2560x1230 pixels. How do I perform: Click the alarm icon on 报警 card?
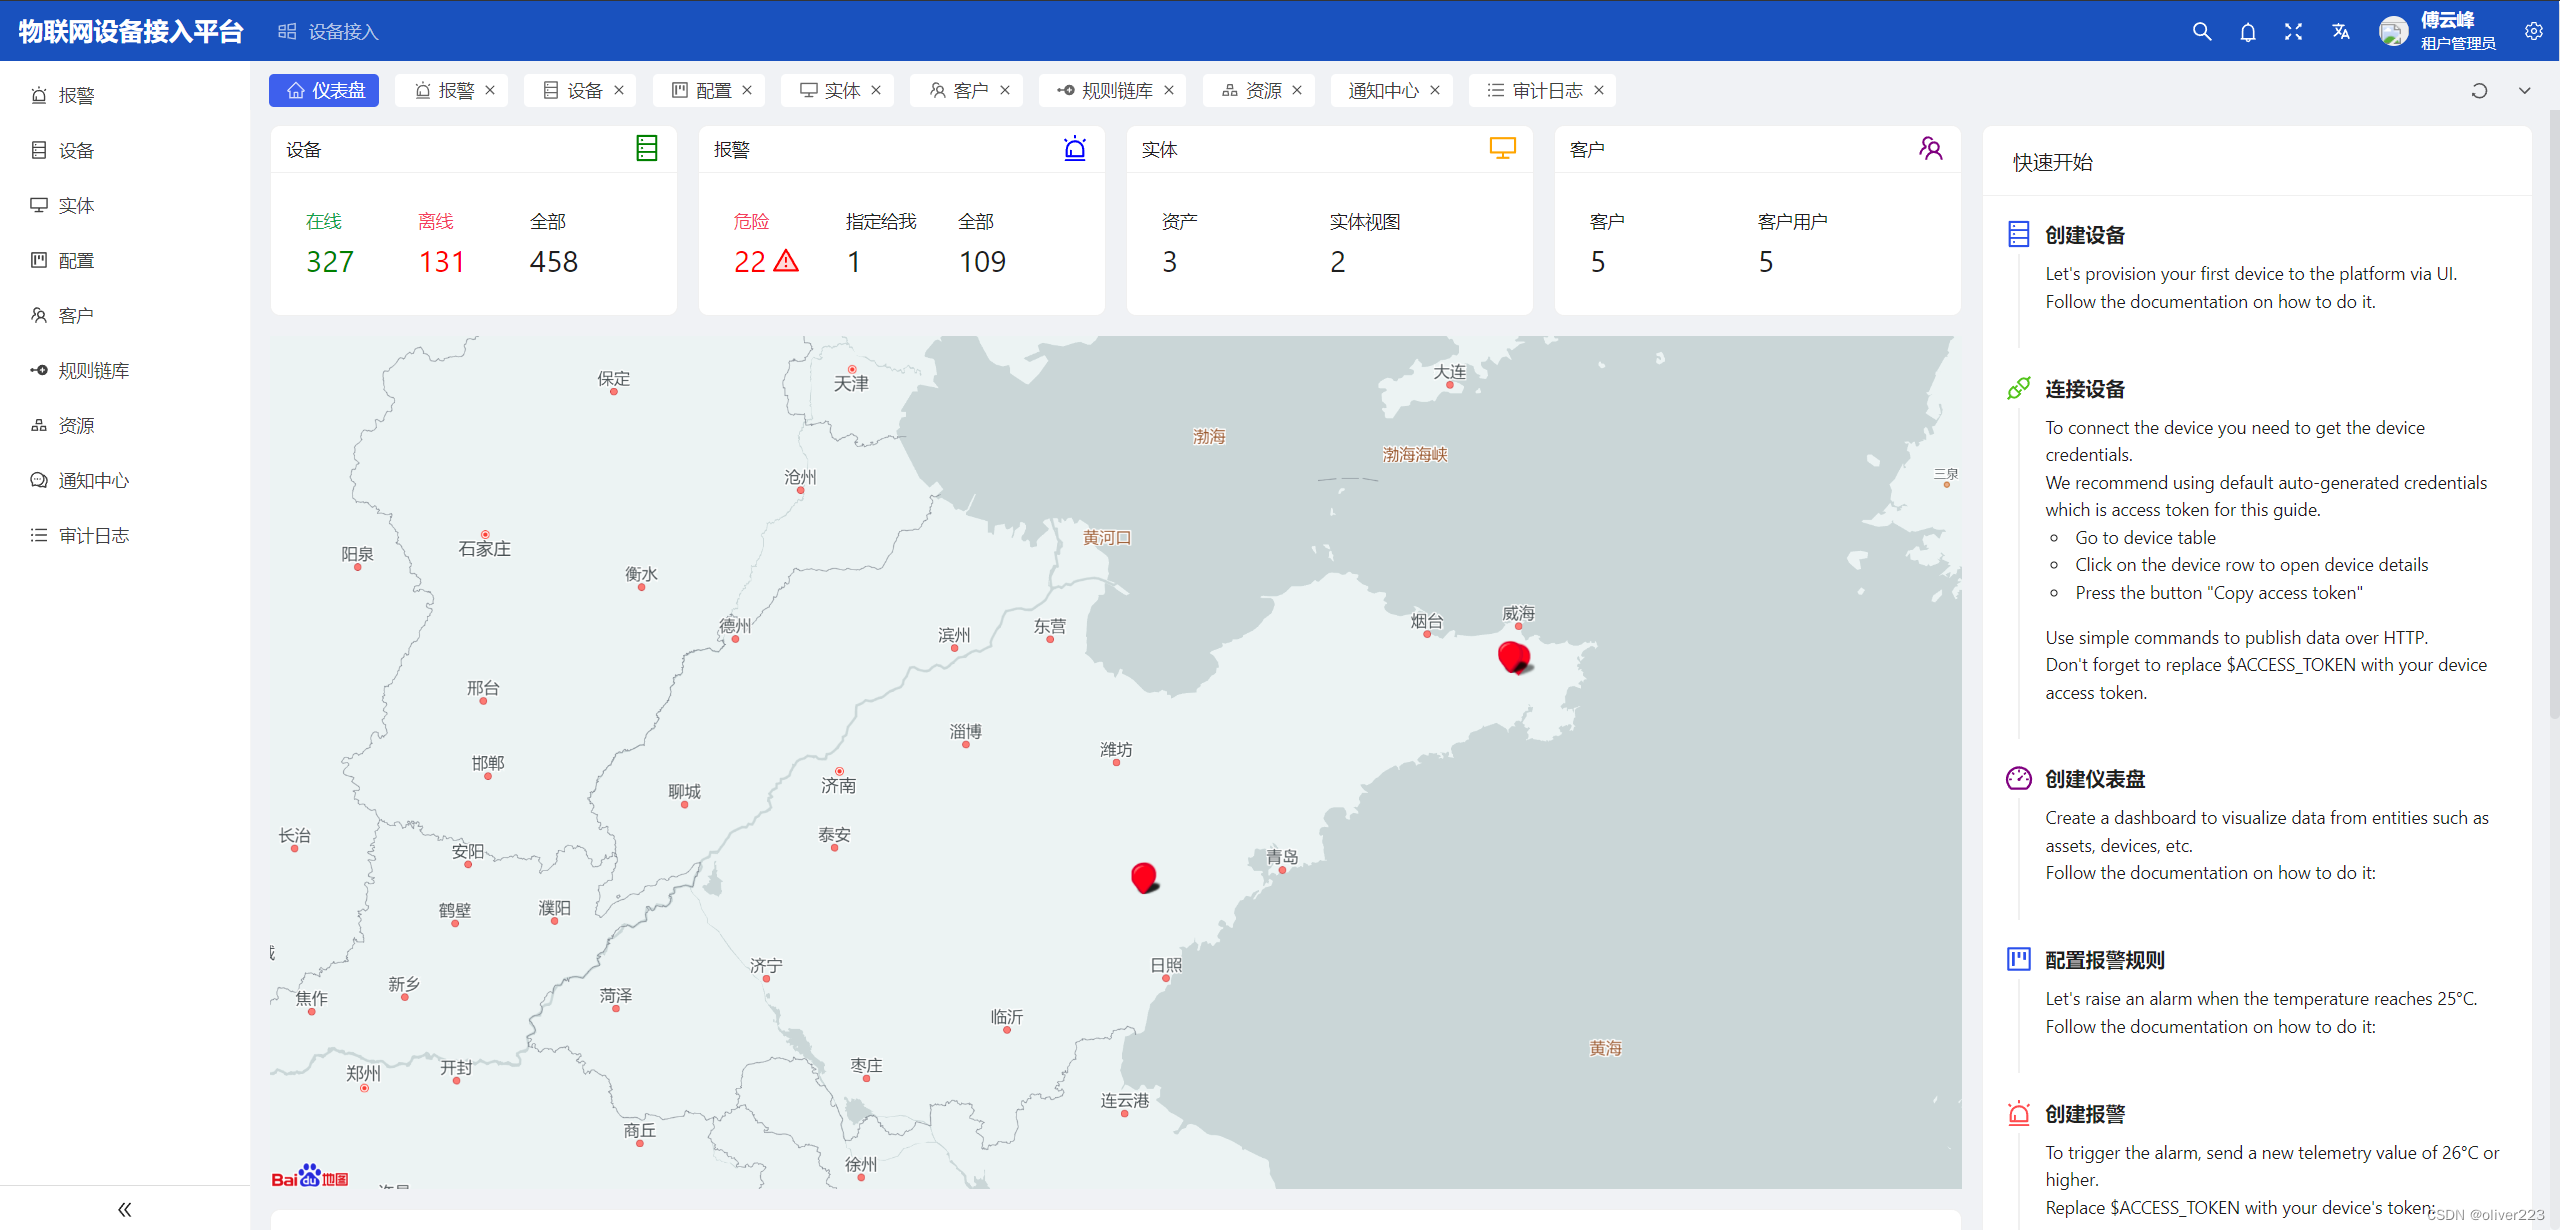(x=1075, y=149)
